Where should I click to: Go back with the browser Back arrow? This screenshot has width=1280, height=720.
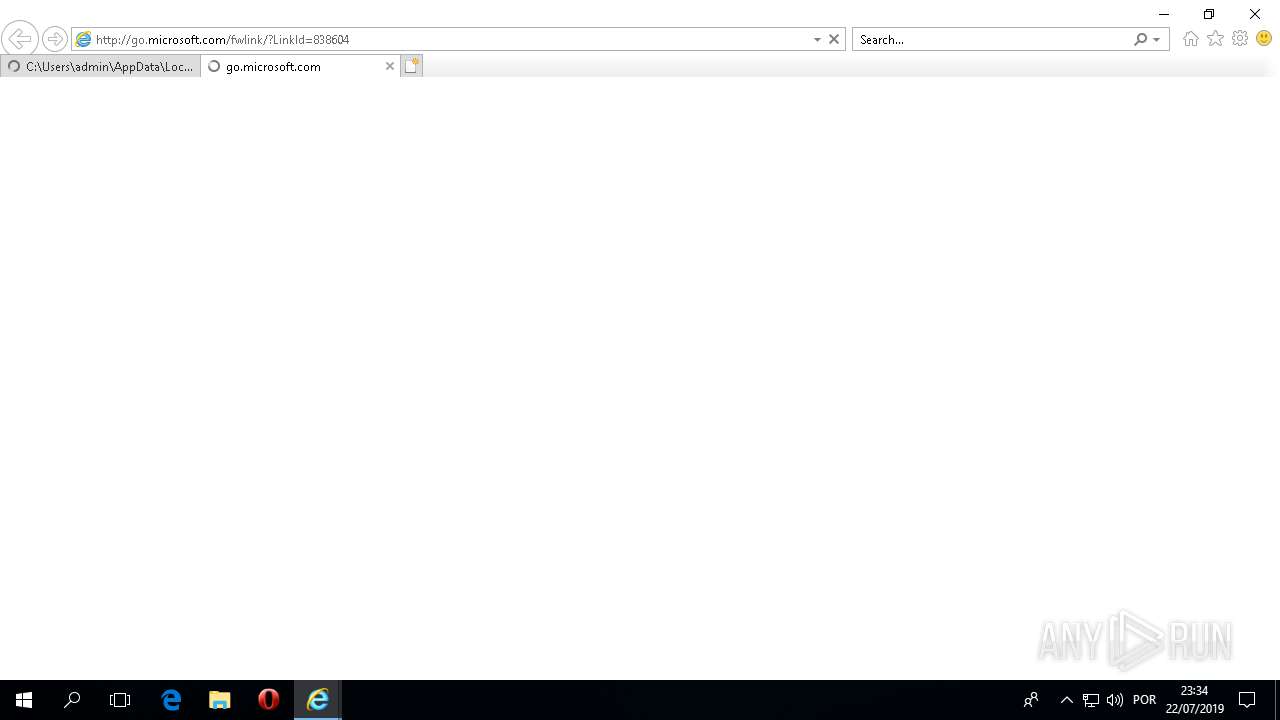(19, 39)
